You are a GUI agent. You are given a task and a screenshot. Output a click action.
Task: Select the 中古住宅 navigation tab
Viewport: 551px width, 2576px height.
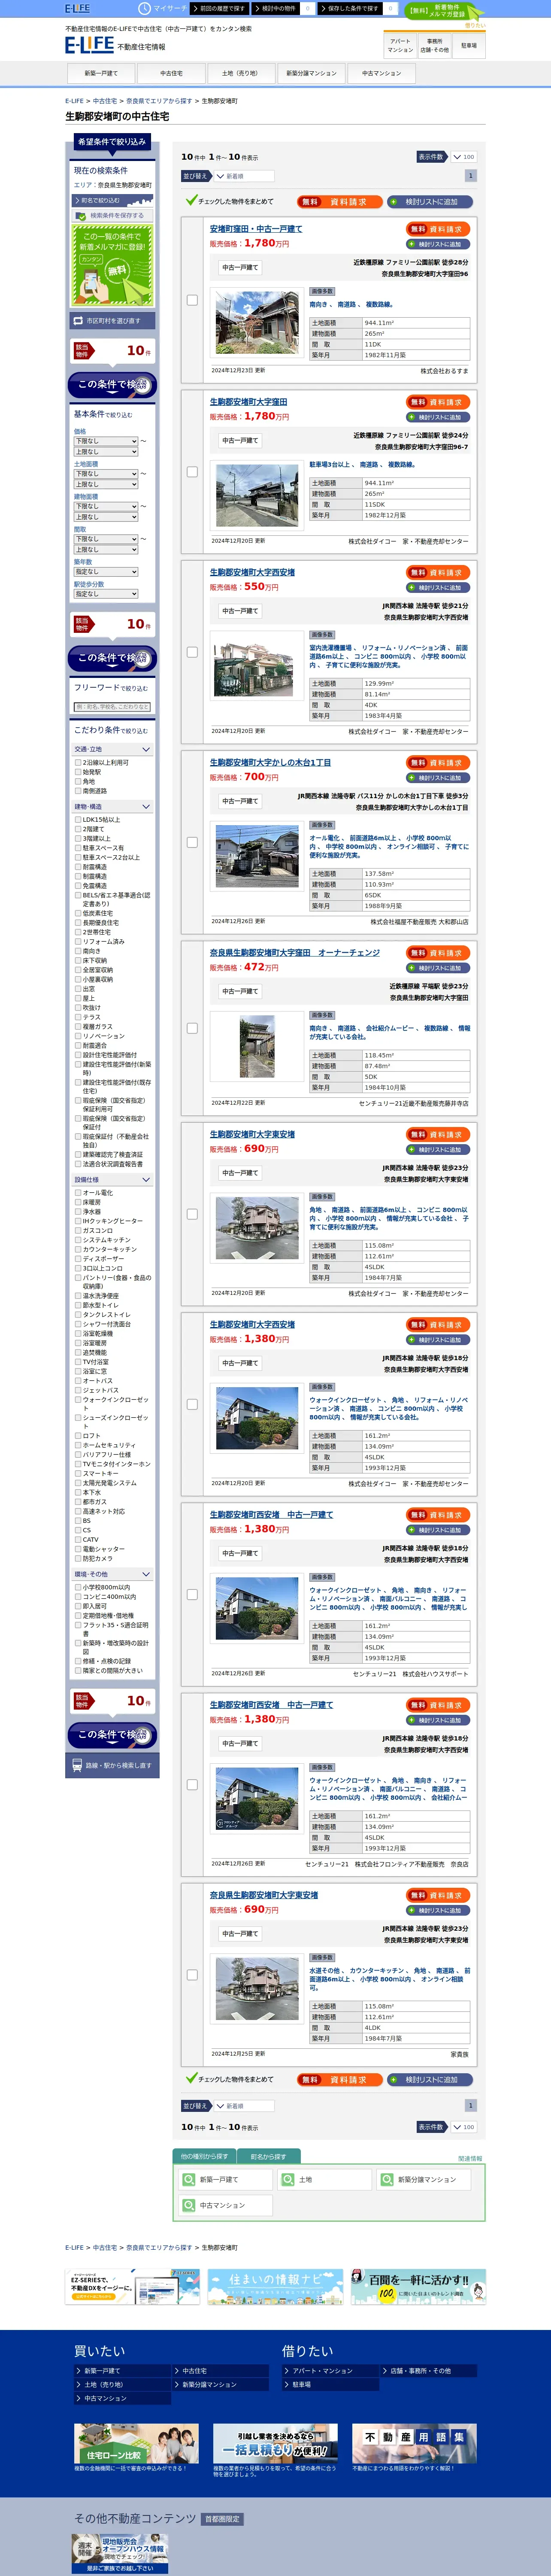[171, 73]
